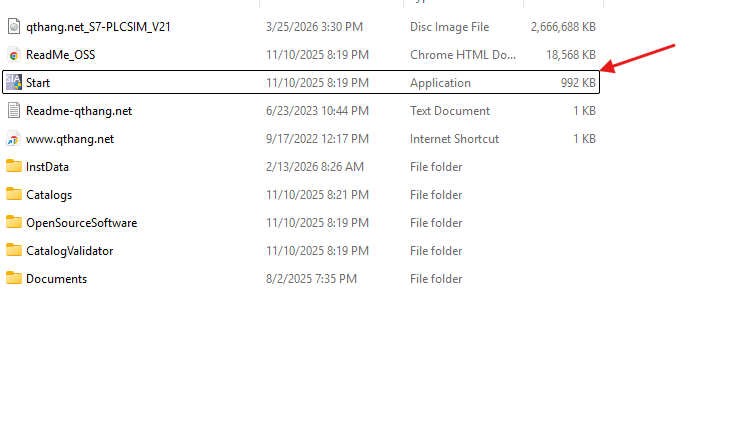Click the CatalogValidator folder icon
Image resolution: width=733 pixels, height=422 pixels.
14,251
